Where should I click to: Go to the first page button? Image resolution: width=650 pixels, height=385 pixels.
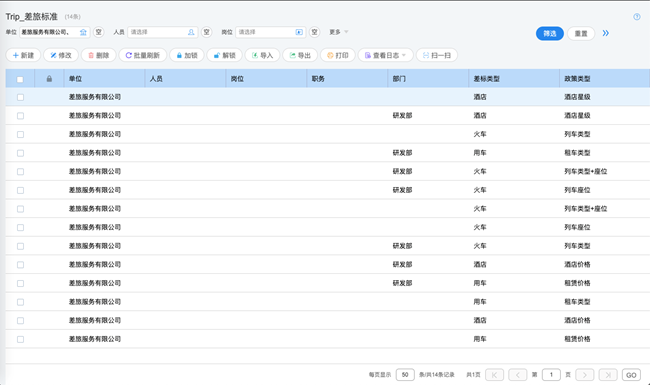click(494, 375)
